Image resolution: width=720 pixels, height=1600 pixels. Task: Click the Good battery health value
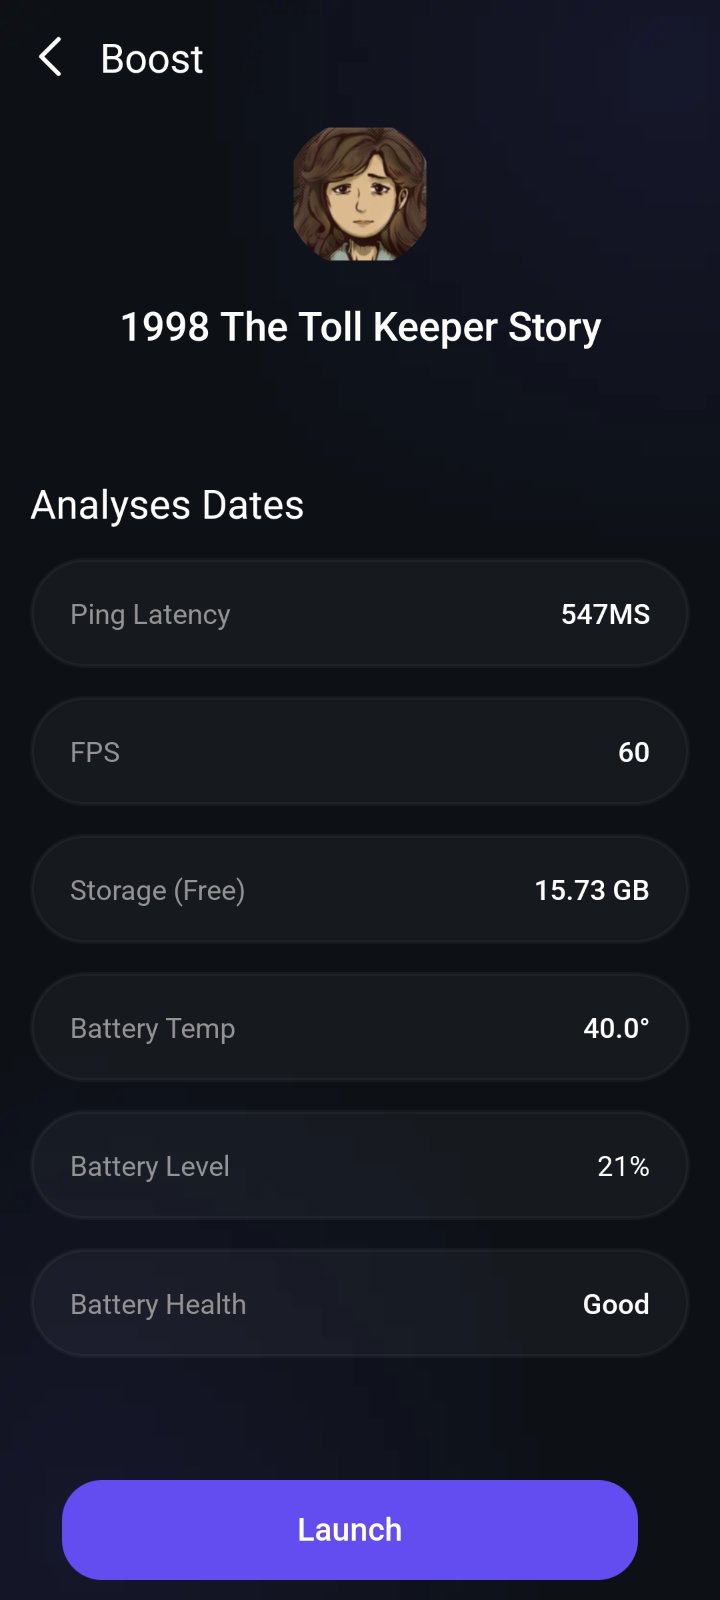(x=616, y=1304)
